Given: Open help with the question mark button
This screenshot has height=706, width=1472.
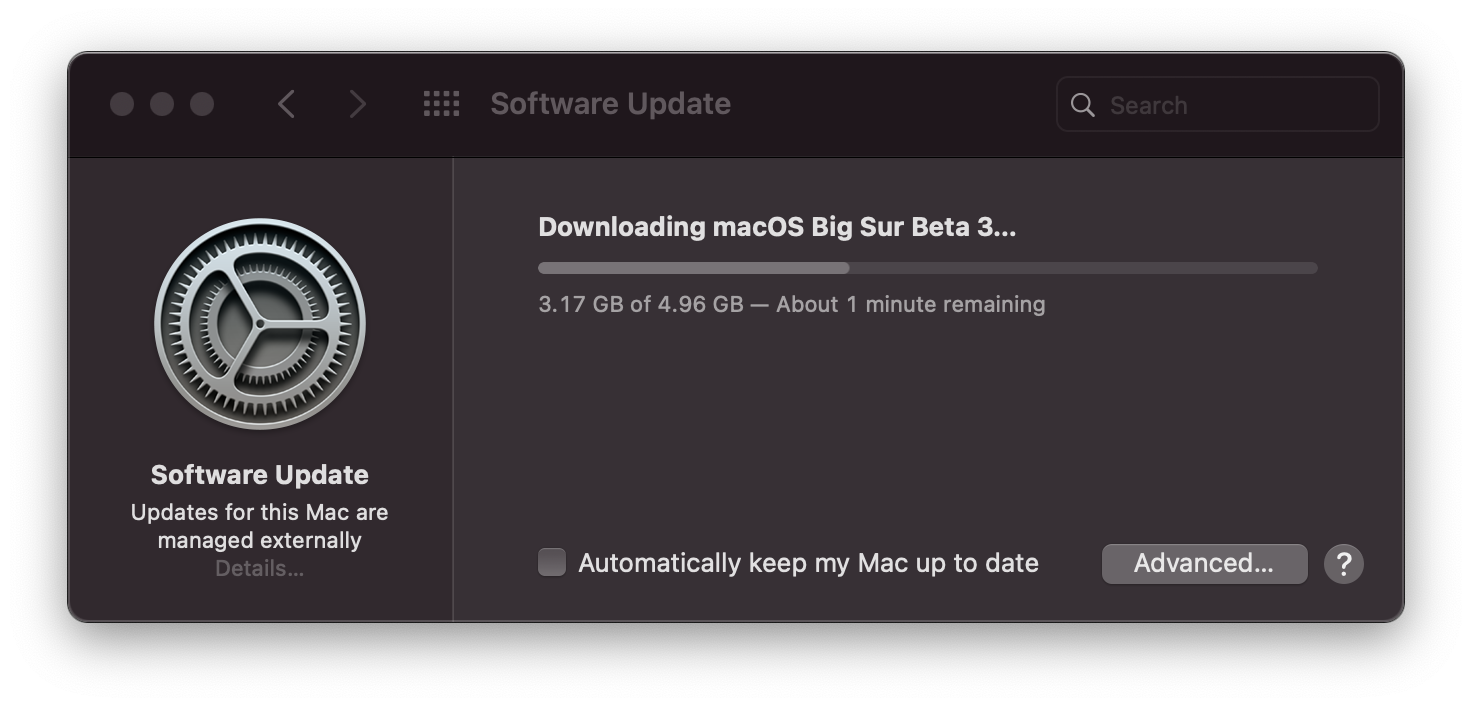Looking at the screenshot, I should click(1343, 564).
